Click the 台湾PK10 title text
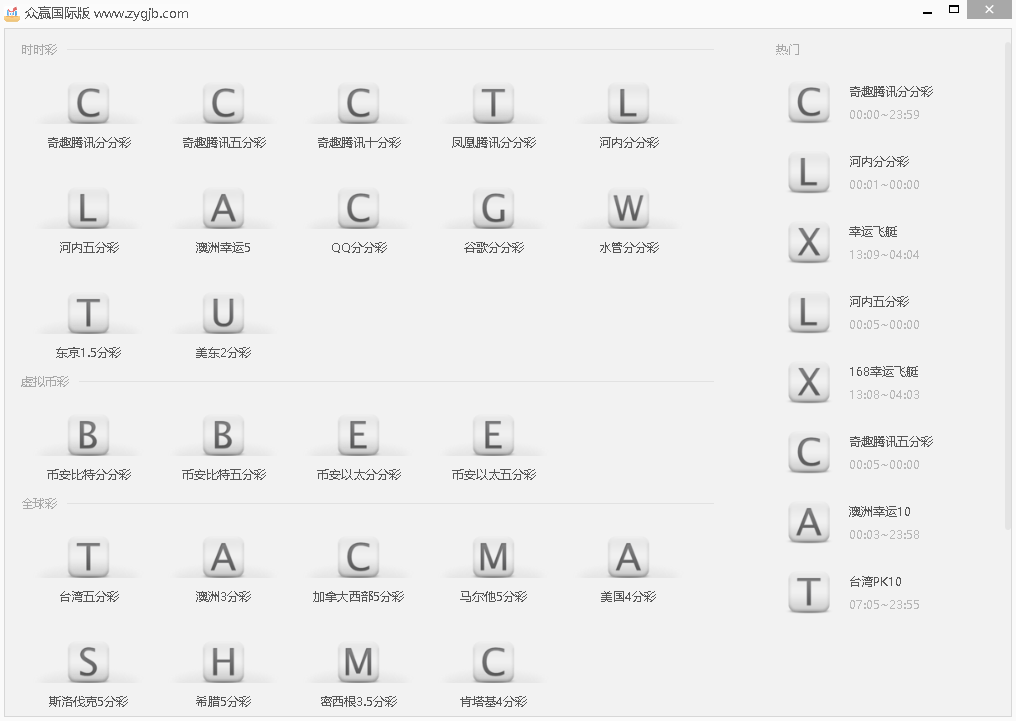Image resolution: width=1016 pixels, height=721 pixels. coord(875,582)
